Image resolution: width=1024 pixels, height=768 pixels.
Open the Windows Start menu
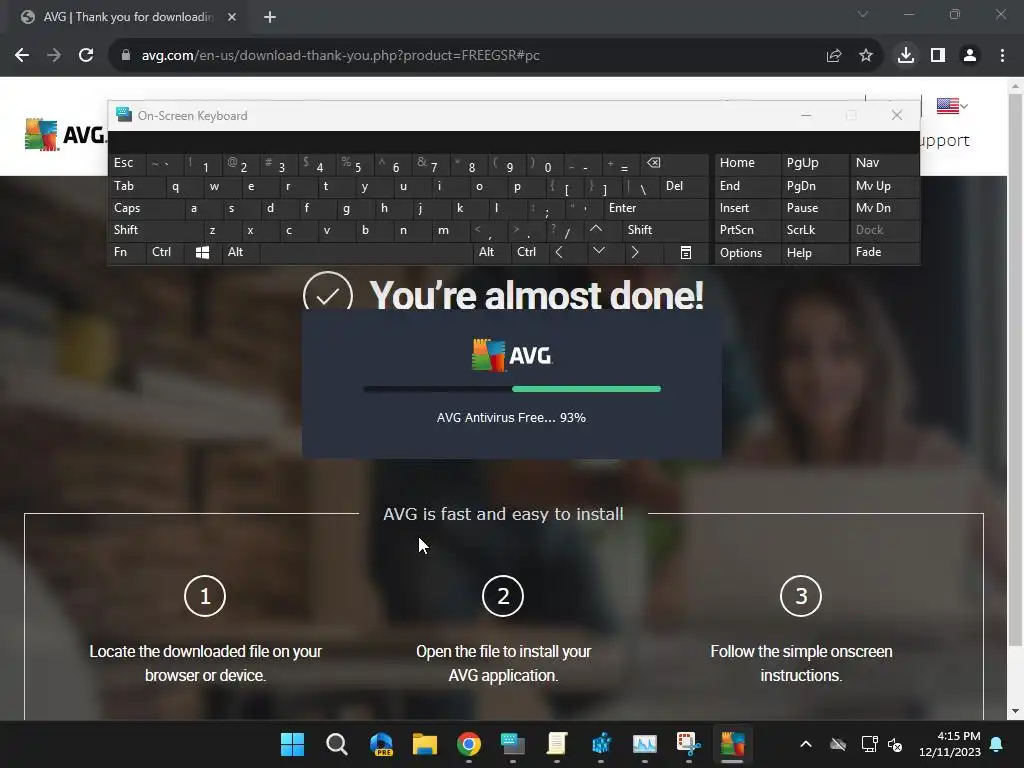pos(292,744)
